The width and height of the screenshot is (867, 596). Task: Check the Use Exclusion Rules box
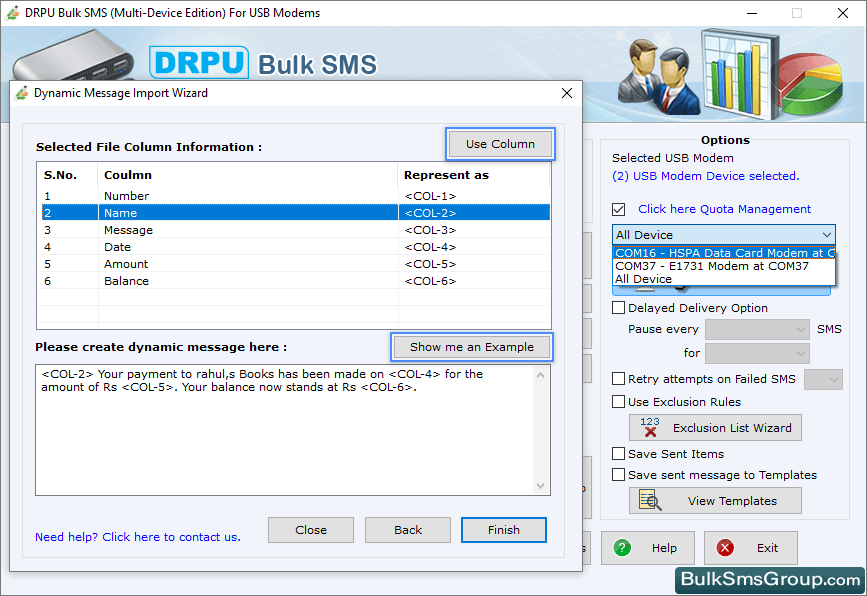[618, 401]
